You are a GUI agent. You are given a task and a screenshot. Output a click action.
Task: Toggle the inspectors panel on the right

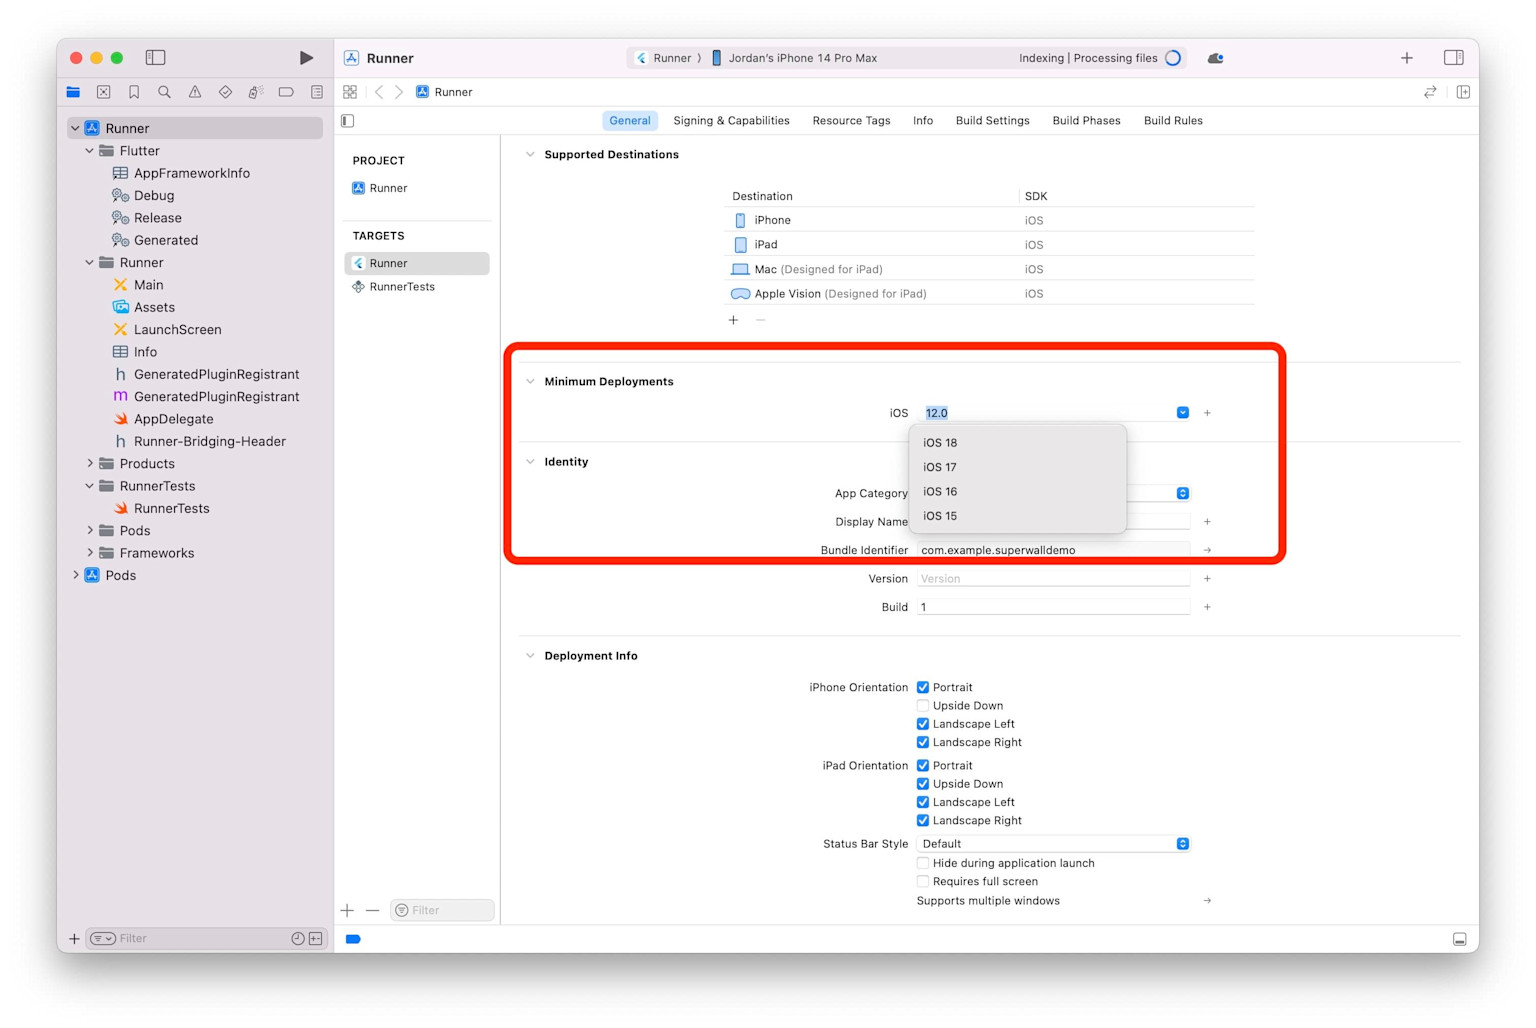coord(1454,58)
